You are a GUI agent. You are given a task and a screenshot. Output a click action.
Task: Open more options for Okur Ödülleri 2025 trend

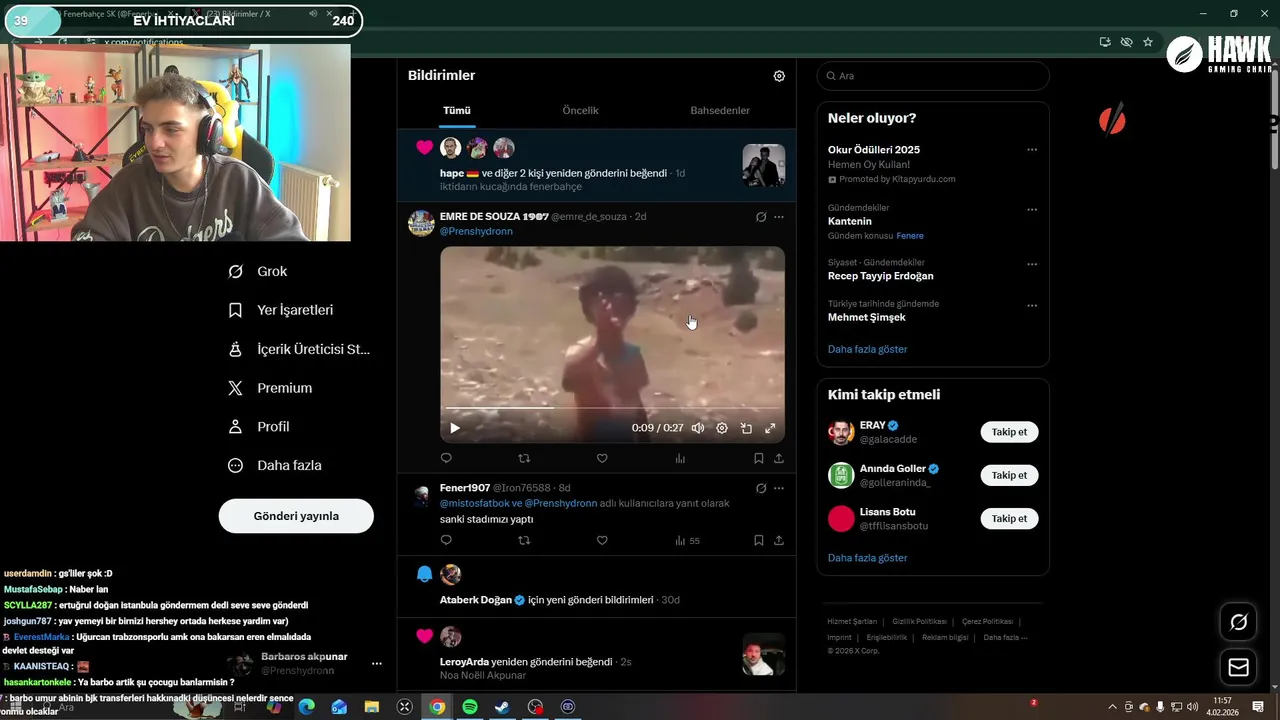coord(1032,150)
